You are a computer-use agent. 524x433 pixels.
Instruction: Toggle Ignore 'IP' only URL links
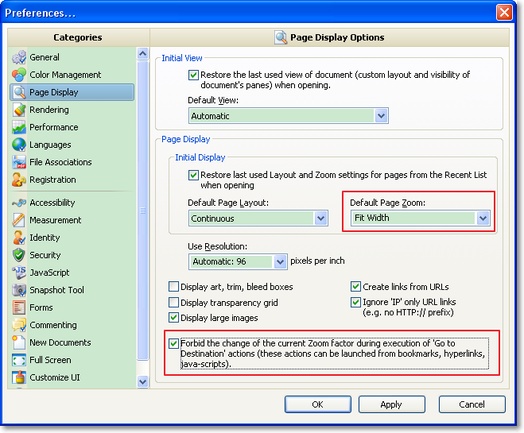click(x=356, y=302)
